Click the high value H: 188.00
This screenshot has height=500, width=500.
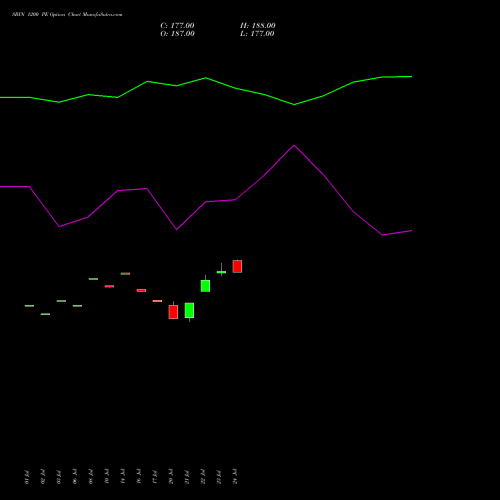pos(257,26)
